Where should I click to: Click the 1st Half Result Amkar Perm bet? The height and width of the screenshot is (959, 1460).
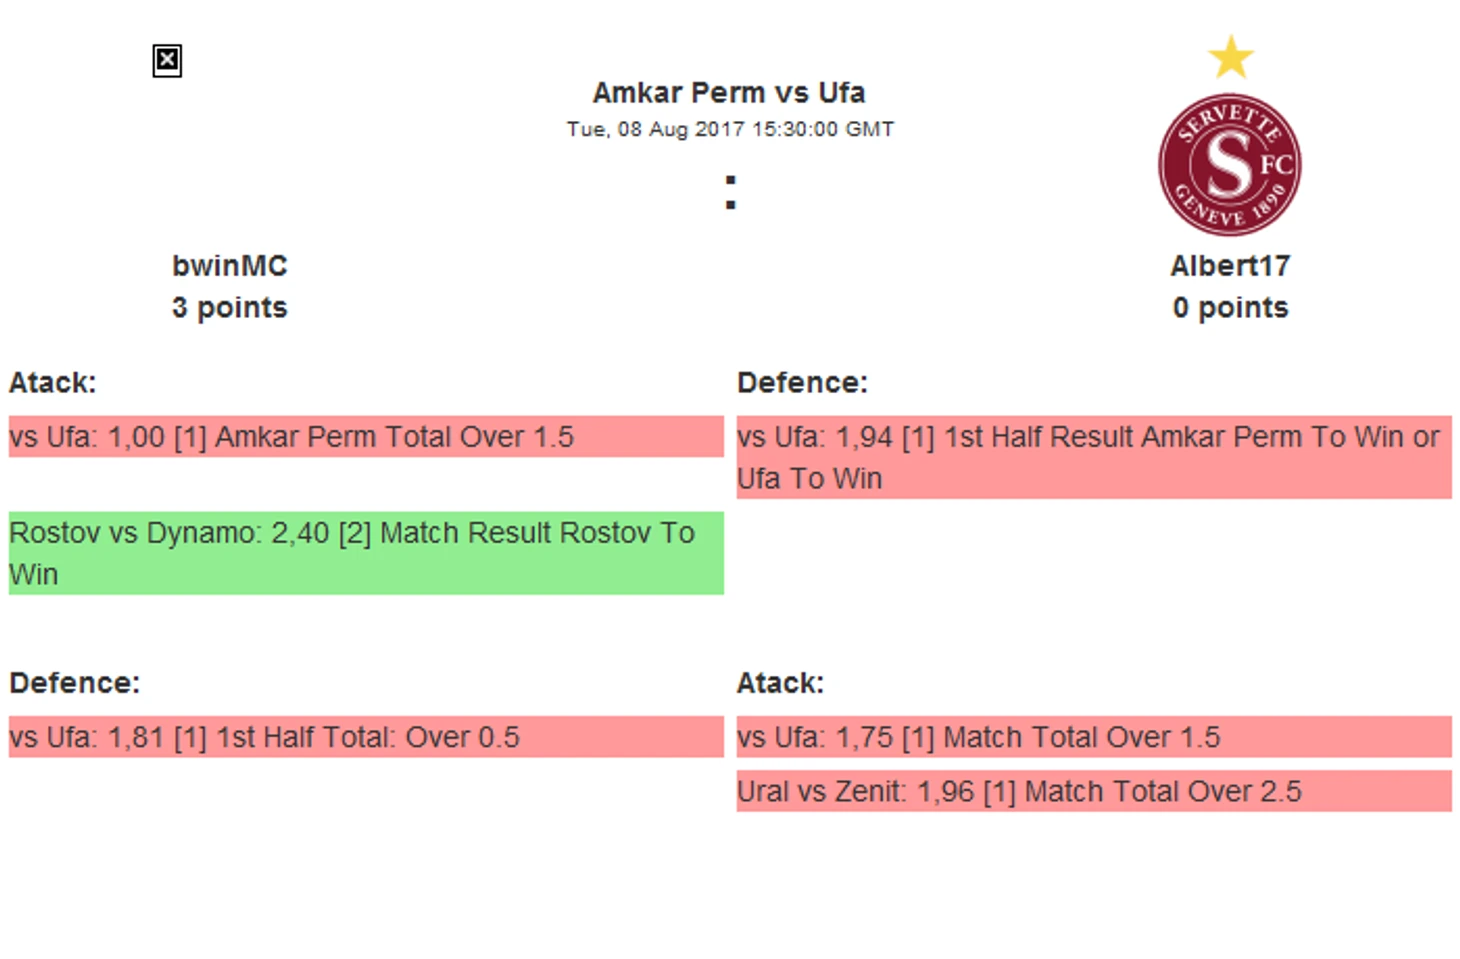pyautogui.click(x=1094, y=457)
